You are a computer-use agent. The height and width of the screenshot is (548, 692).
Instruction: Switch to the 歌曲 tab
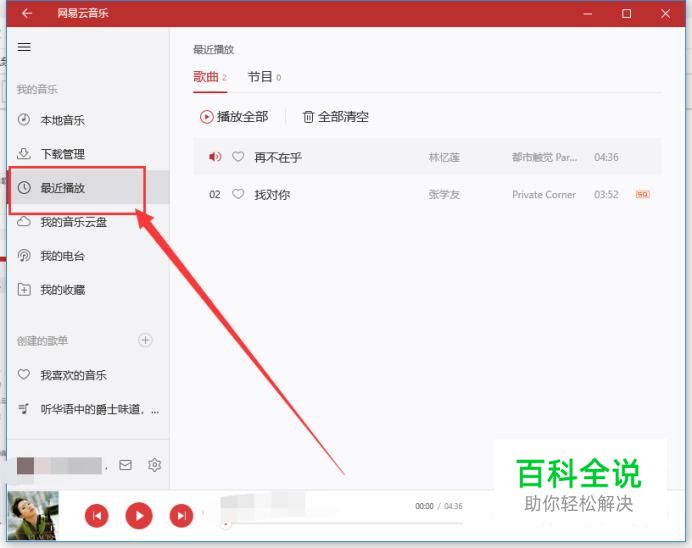(210, 77)
